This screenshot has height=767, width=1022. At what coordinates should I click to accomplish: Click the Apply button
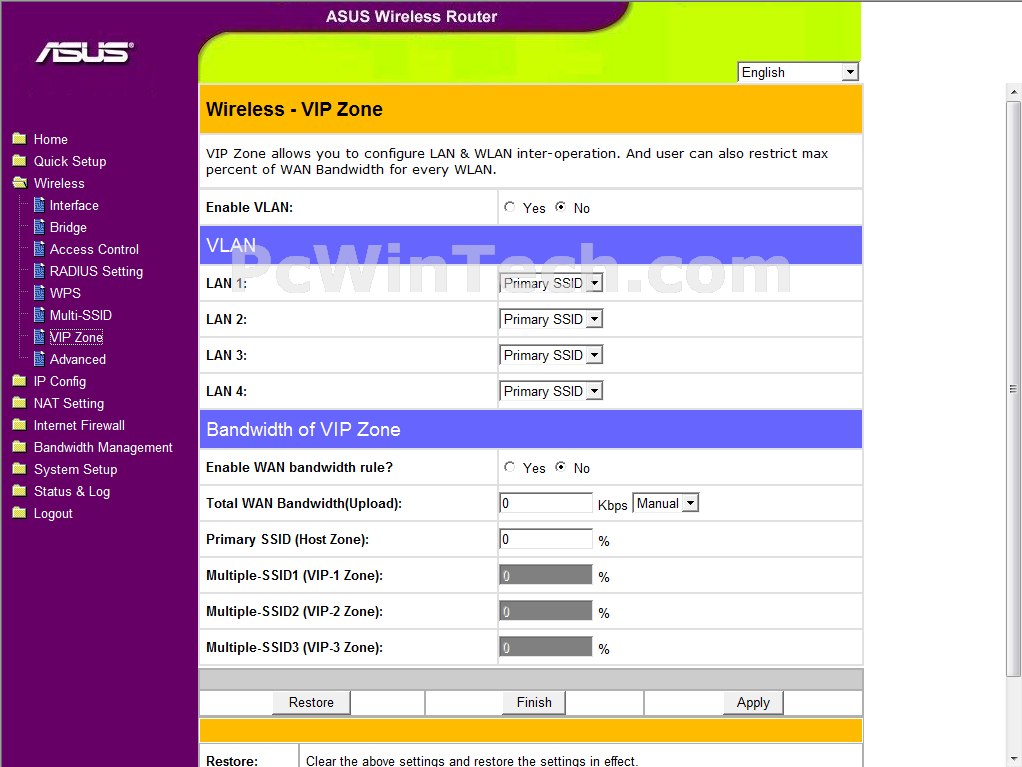coord(753,702)
